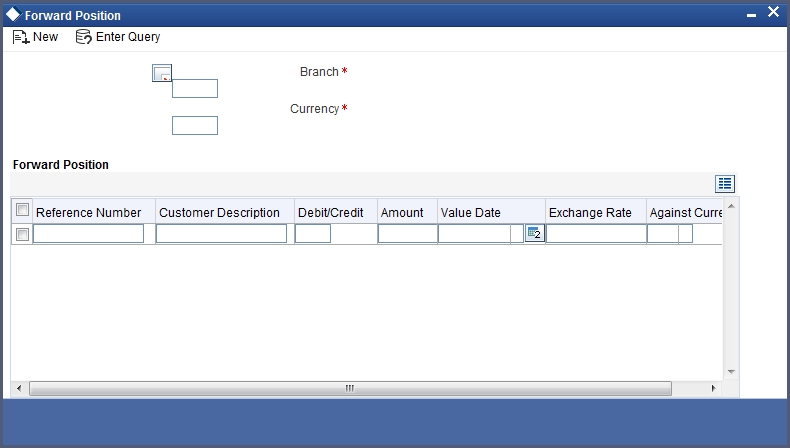This screenshot has width=790, height=448.
Task: Close the Forward Position window
Action: (x=773, y=12)
